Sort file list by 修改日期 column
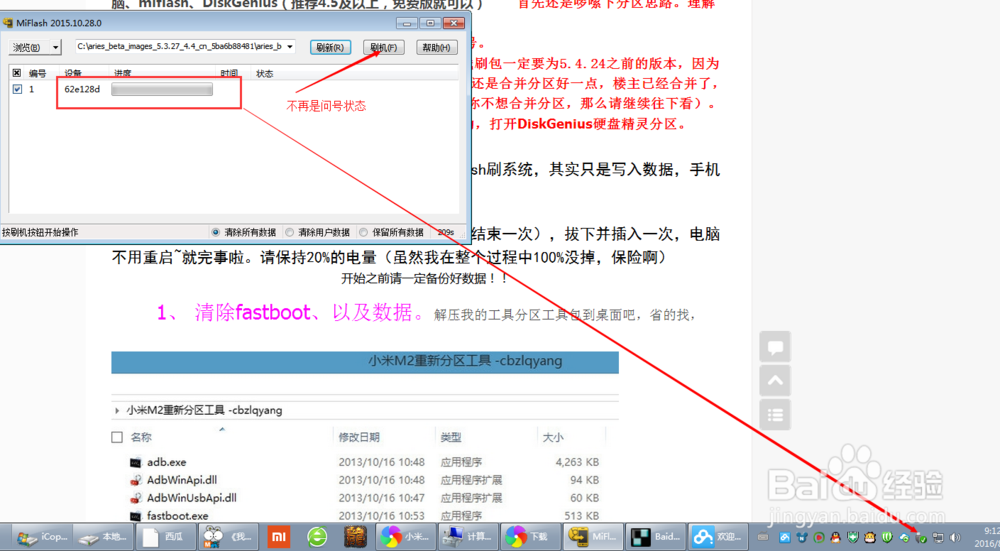The width and height of the screenshot is (1000, 551). click(x=359, y=437)
